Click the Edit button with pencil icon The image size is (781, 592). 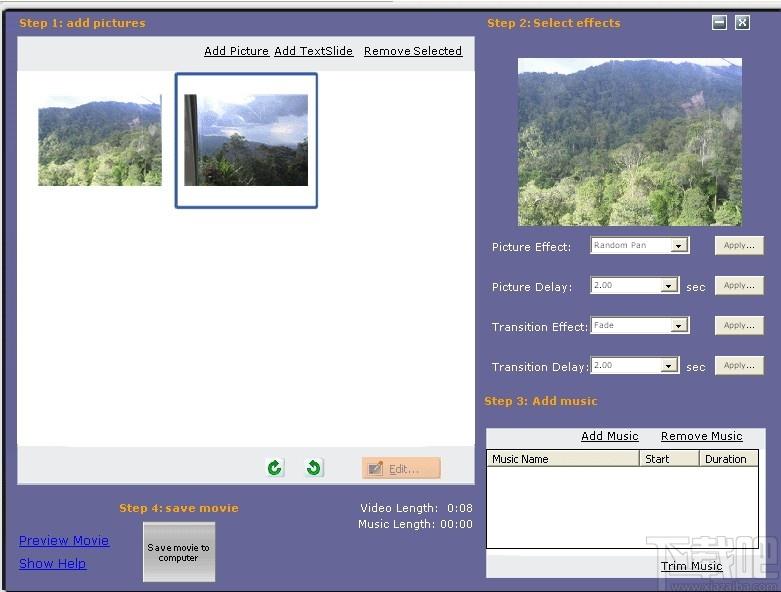[x=401, y=469]
